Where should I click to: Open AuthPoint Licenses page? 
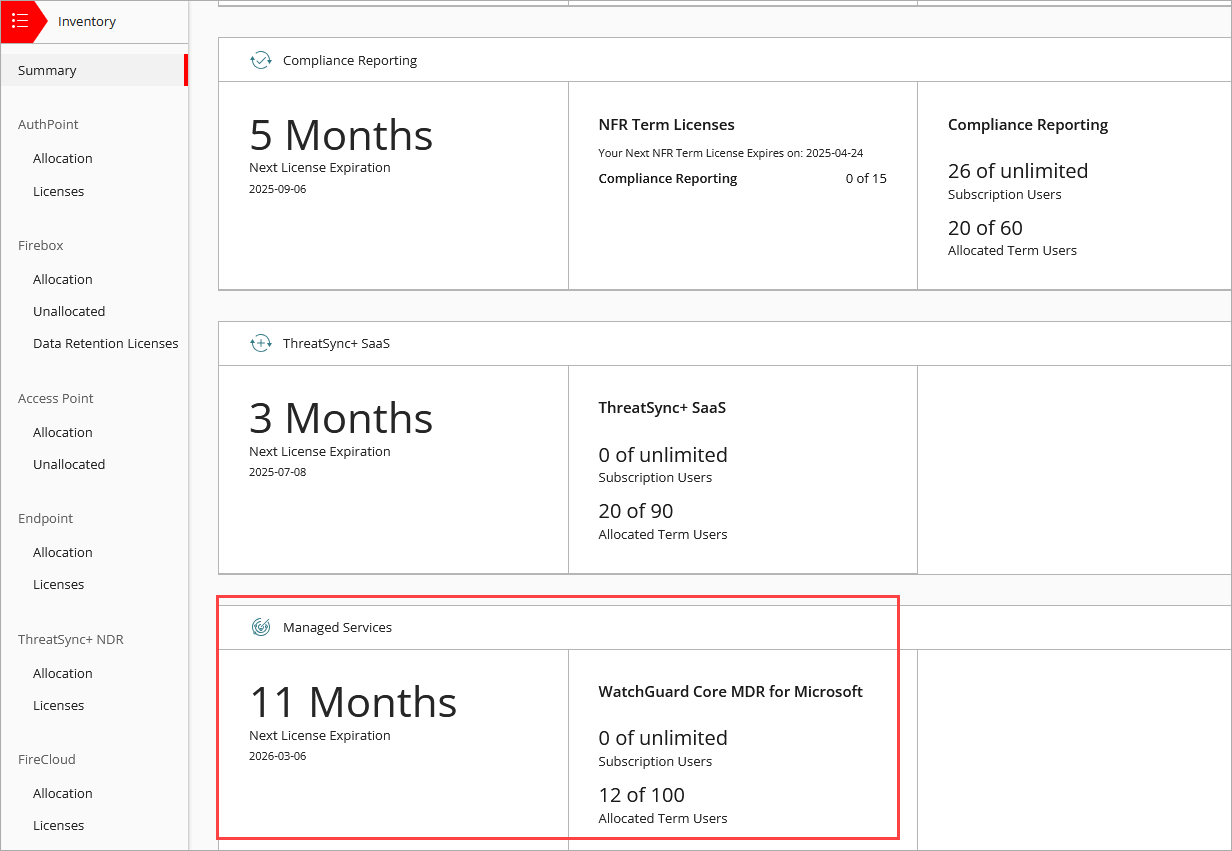pos(58,191)
